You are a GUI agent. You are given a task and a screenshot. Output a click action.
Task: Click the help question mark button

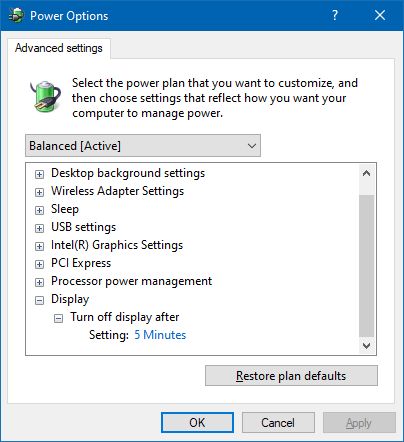pyautogui.click(x=335, y=15)
